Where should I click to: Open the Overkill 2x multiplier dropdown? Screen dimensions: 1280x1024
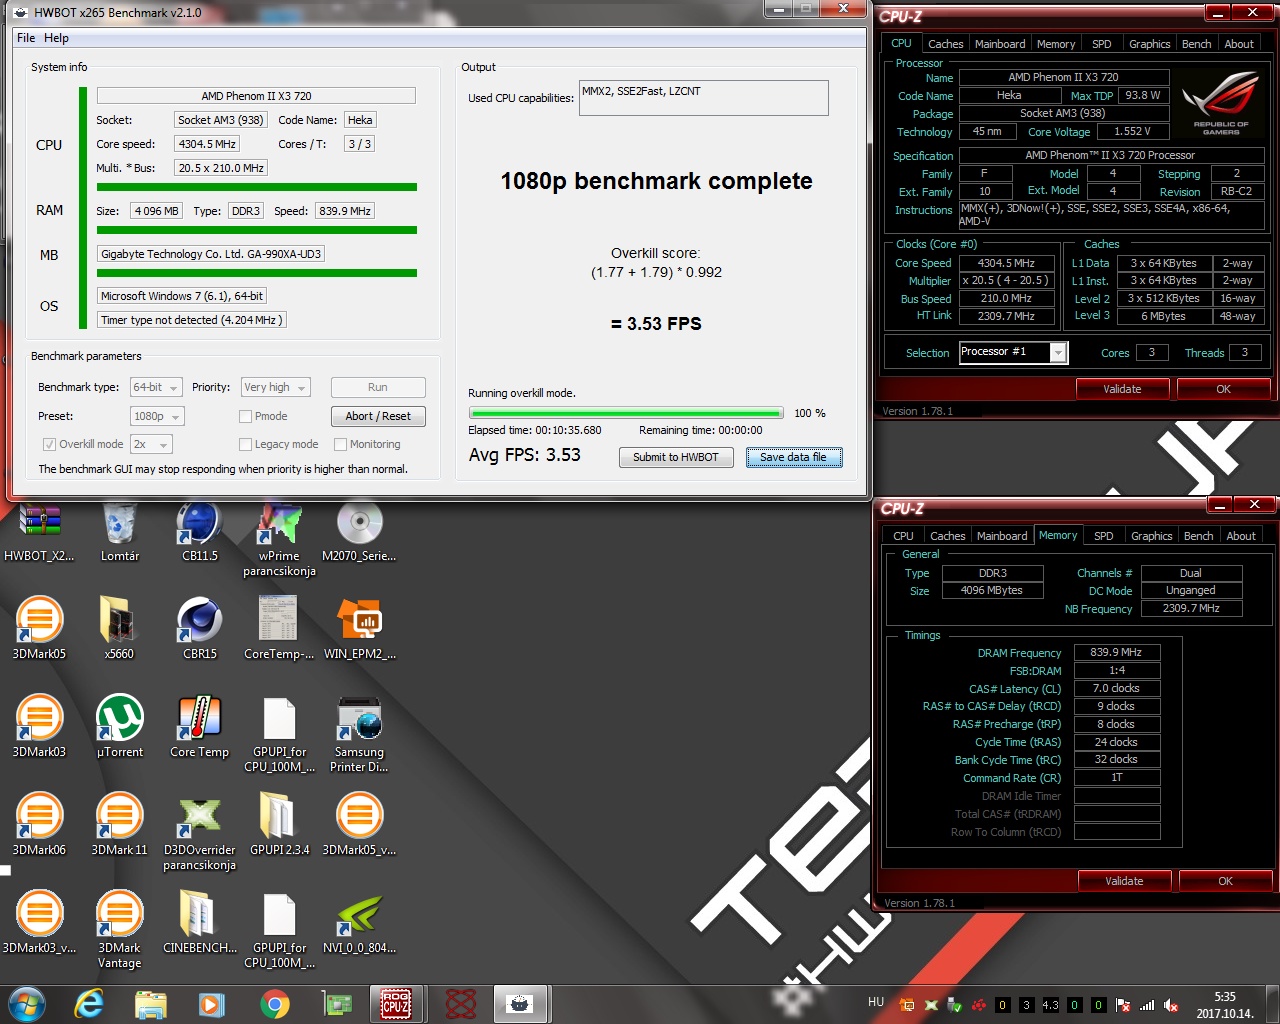pyautogui.click(x=151, y=444)
